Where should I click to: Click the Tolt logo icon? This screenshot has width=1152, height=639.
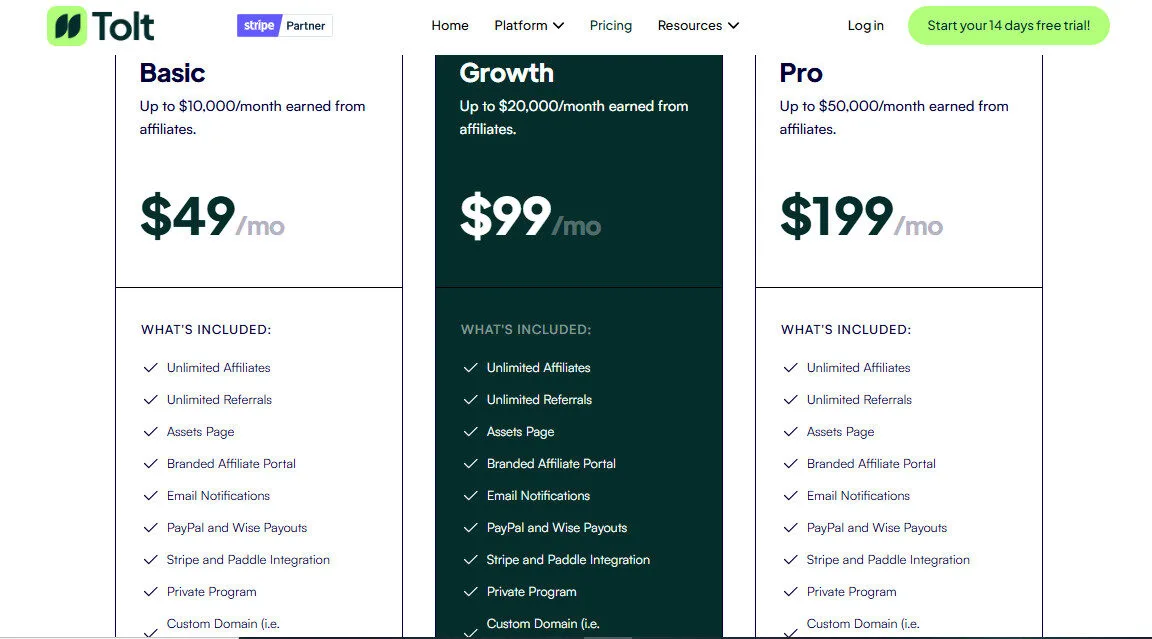click(x=66, y=25)
